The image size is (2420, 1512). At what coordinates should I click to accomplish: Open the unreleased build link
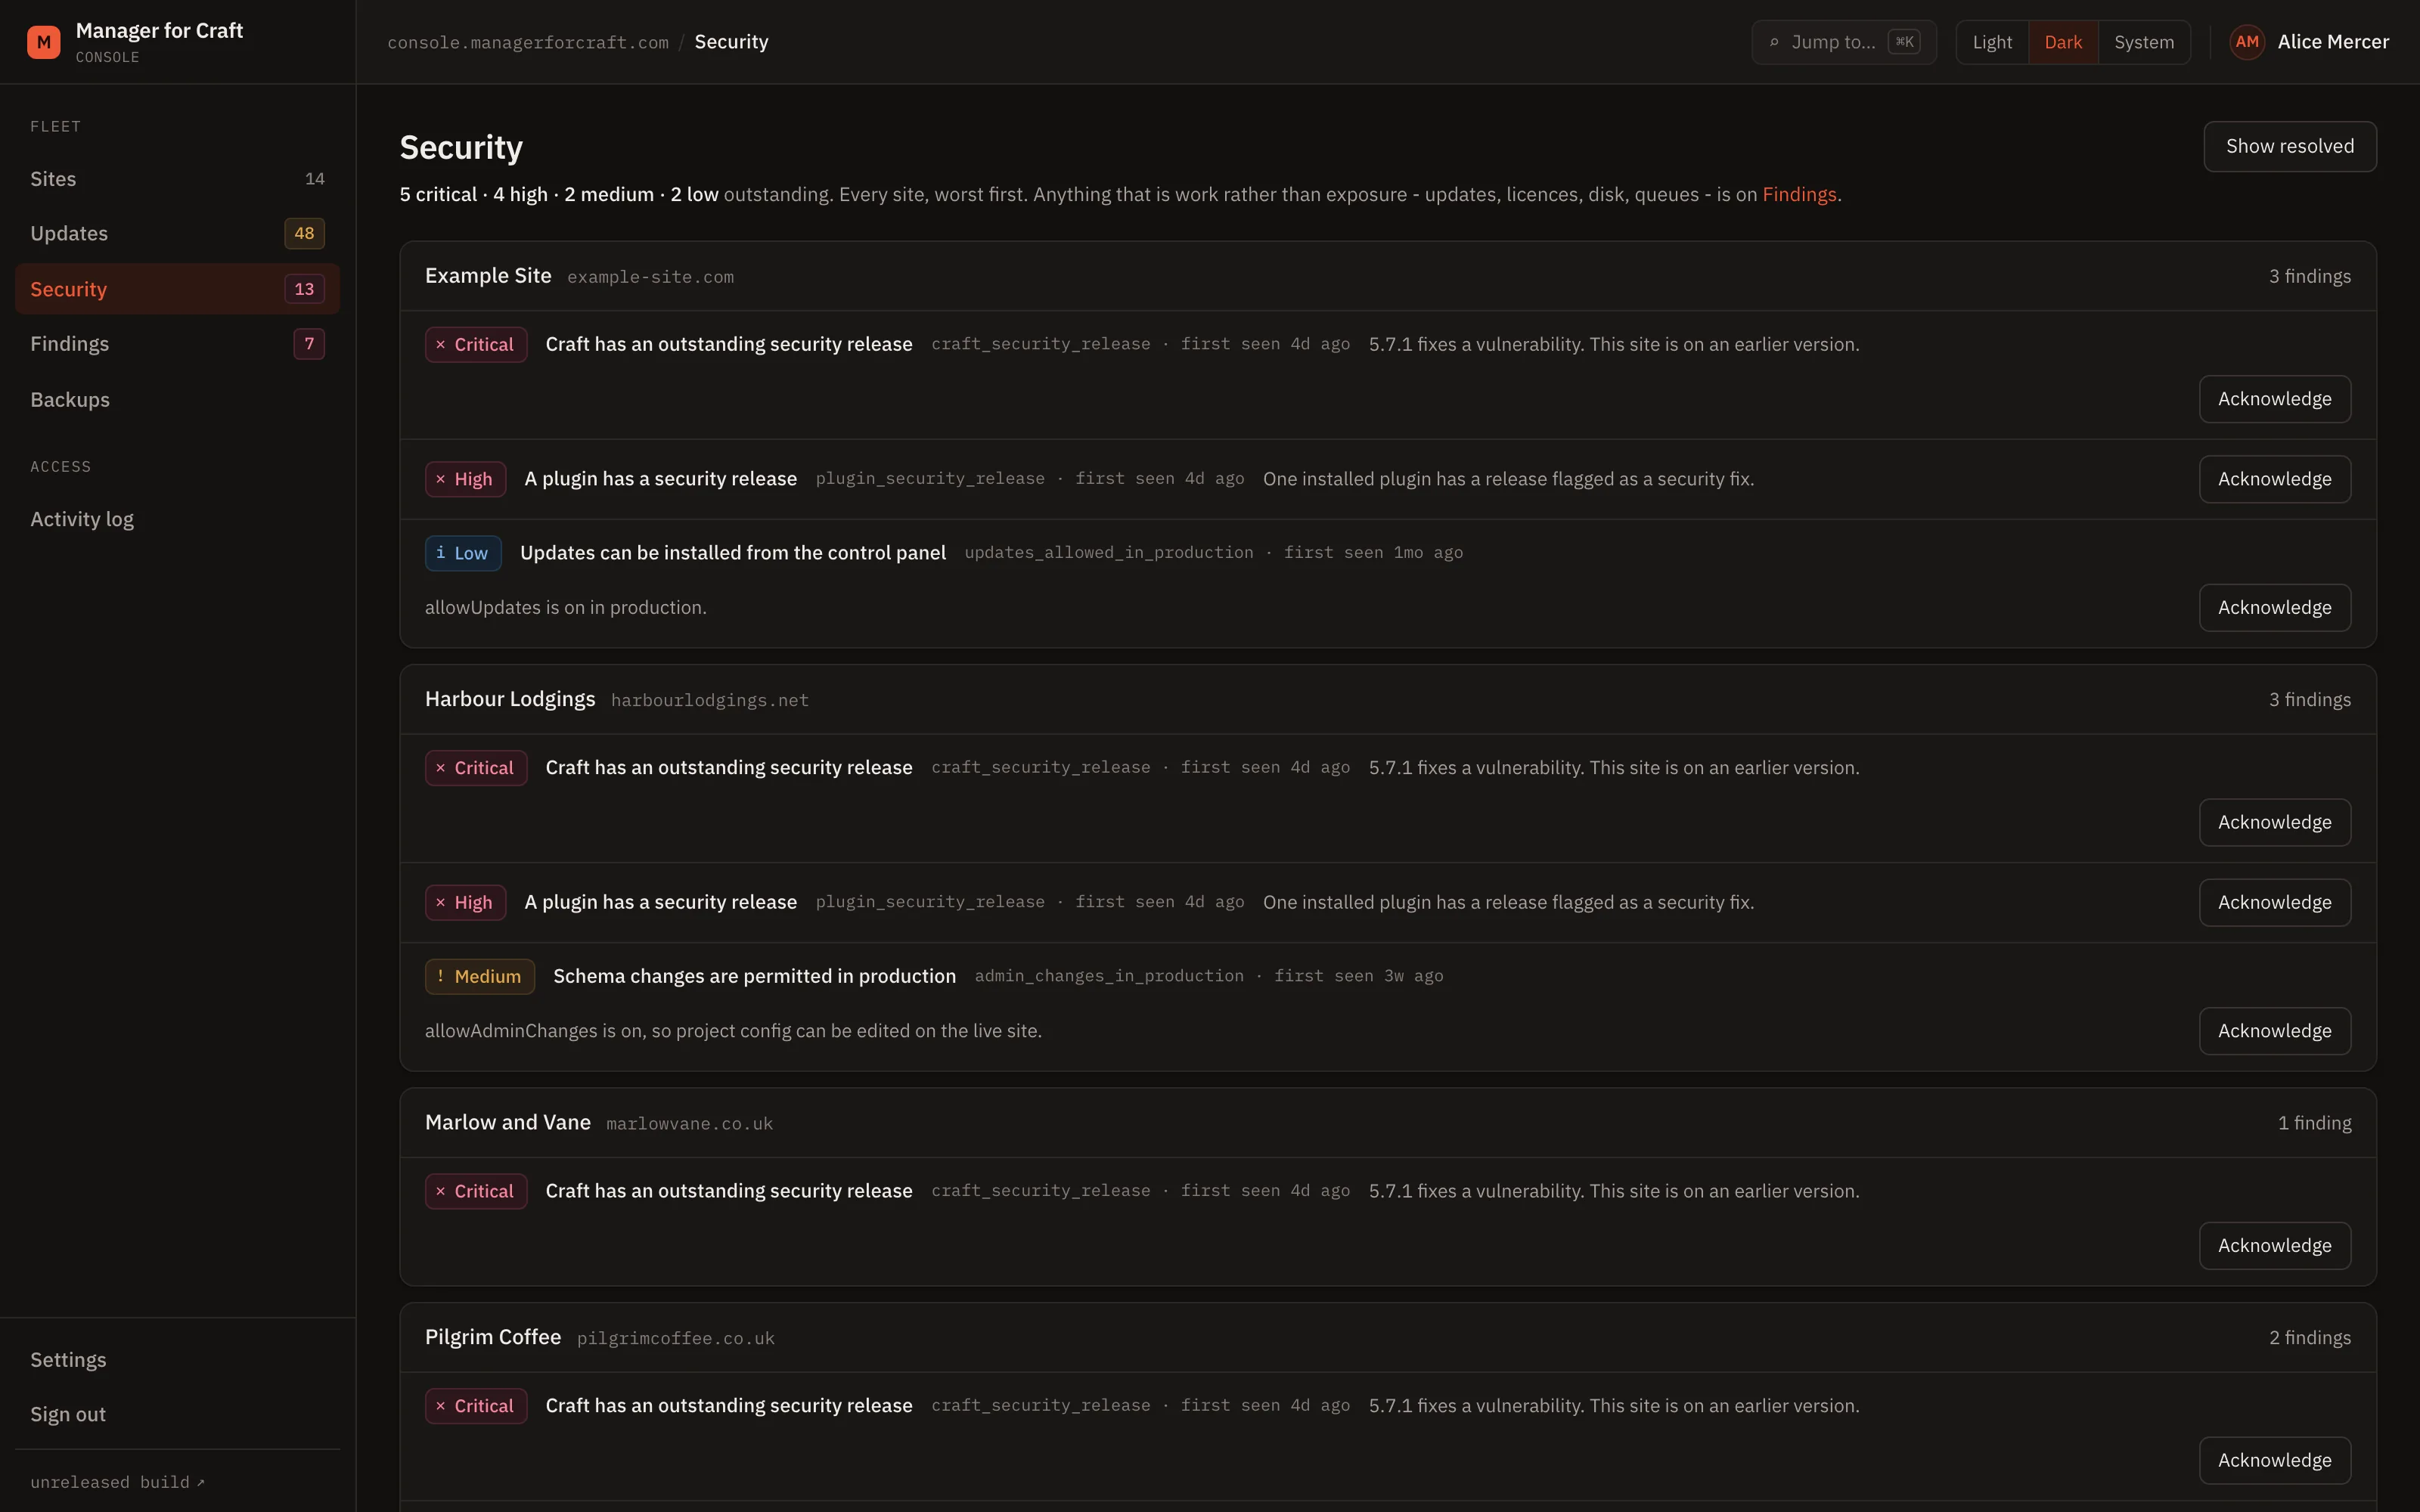[117, 1482]
